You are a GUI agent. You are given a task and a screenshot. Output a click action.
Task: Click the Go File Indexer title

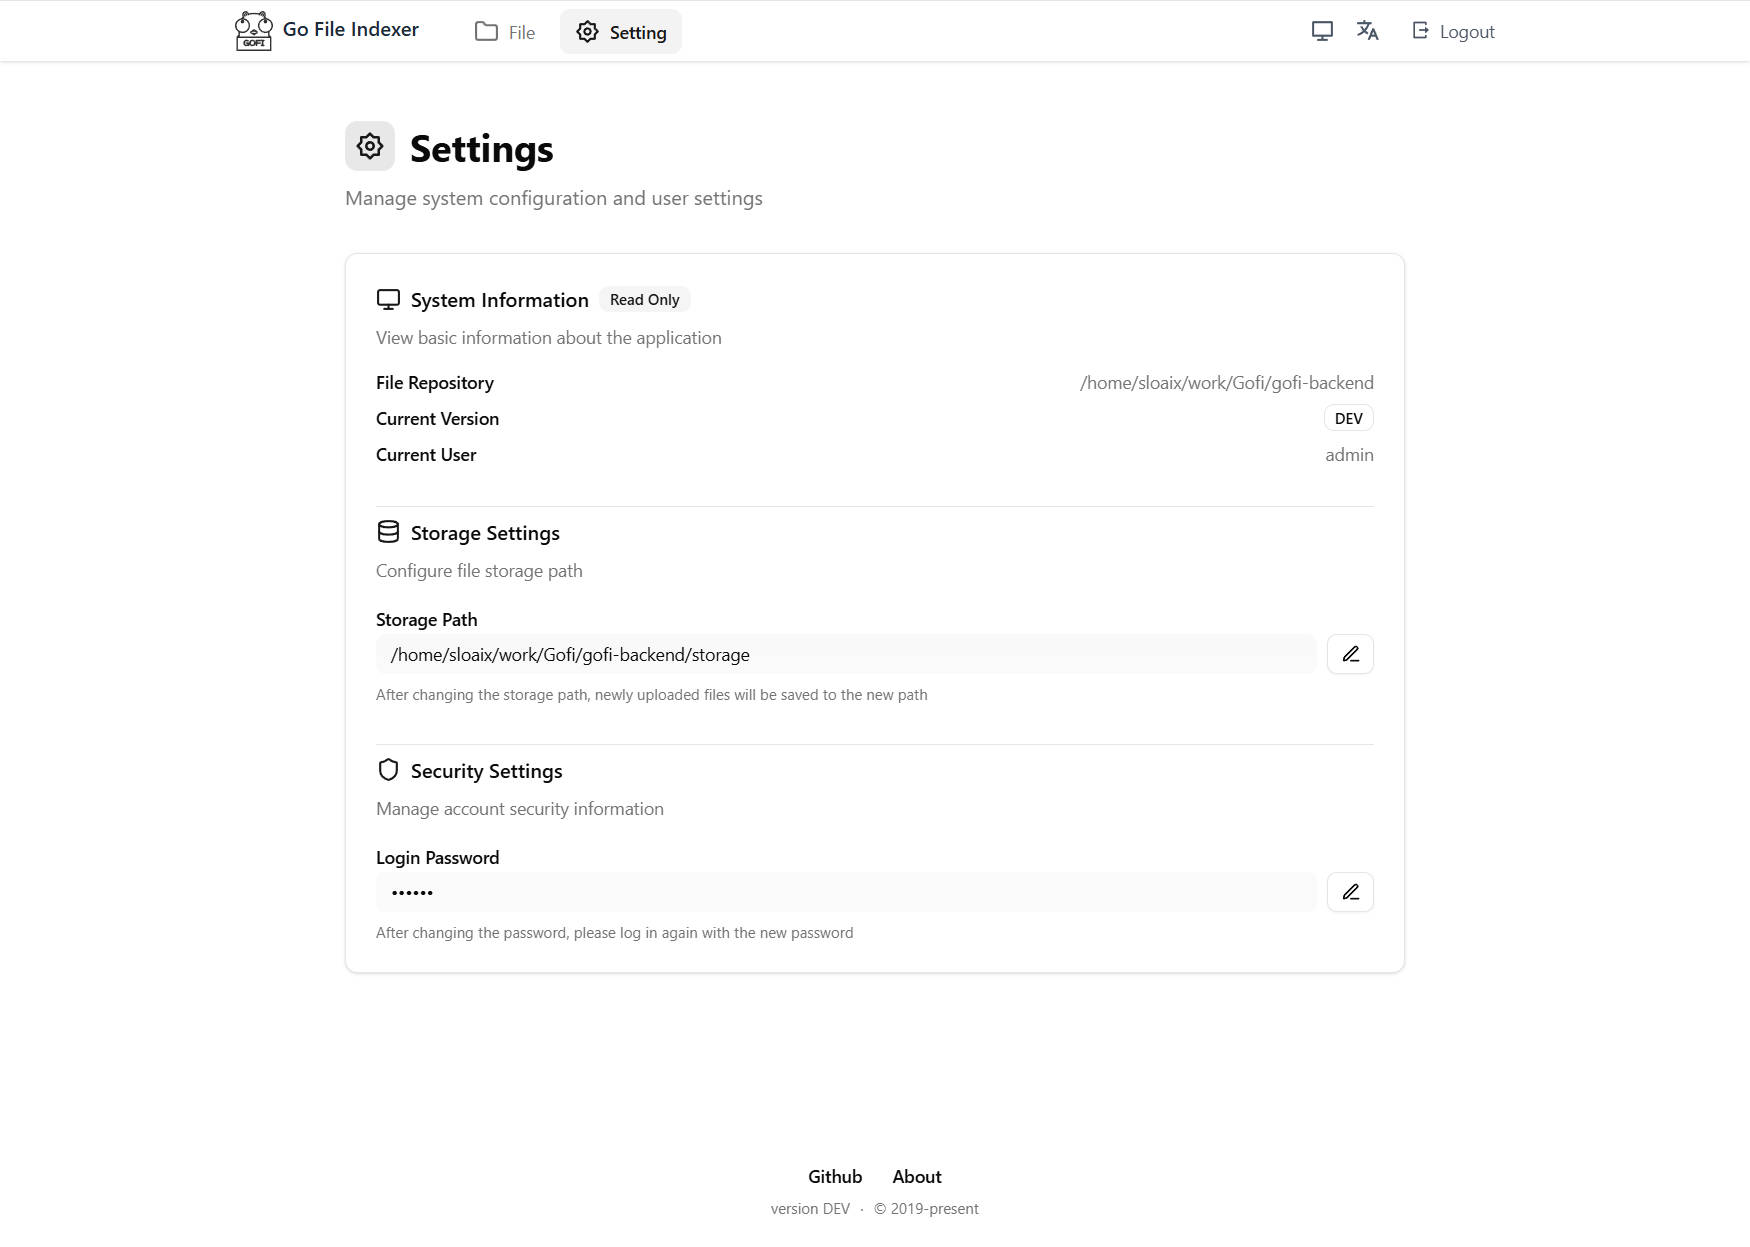351,29
